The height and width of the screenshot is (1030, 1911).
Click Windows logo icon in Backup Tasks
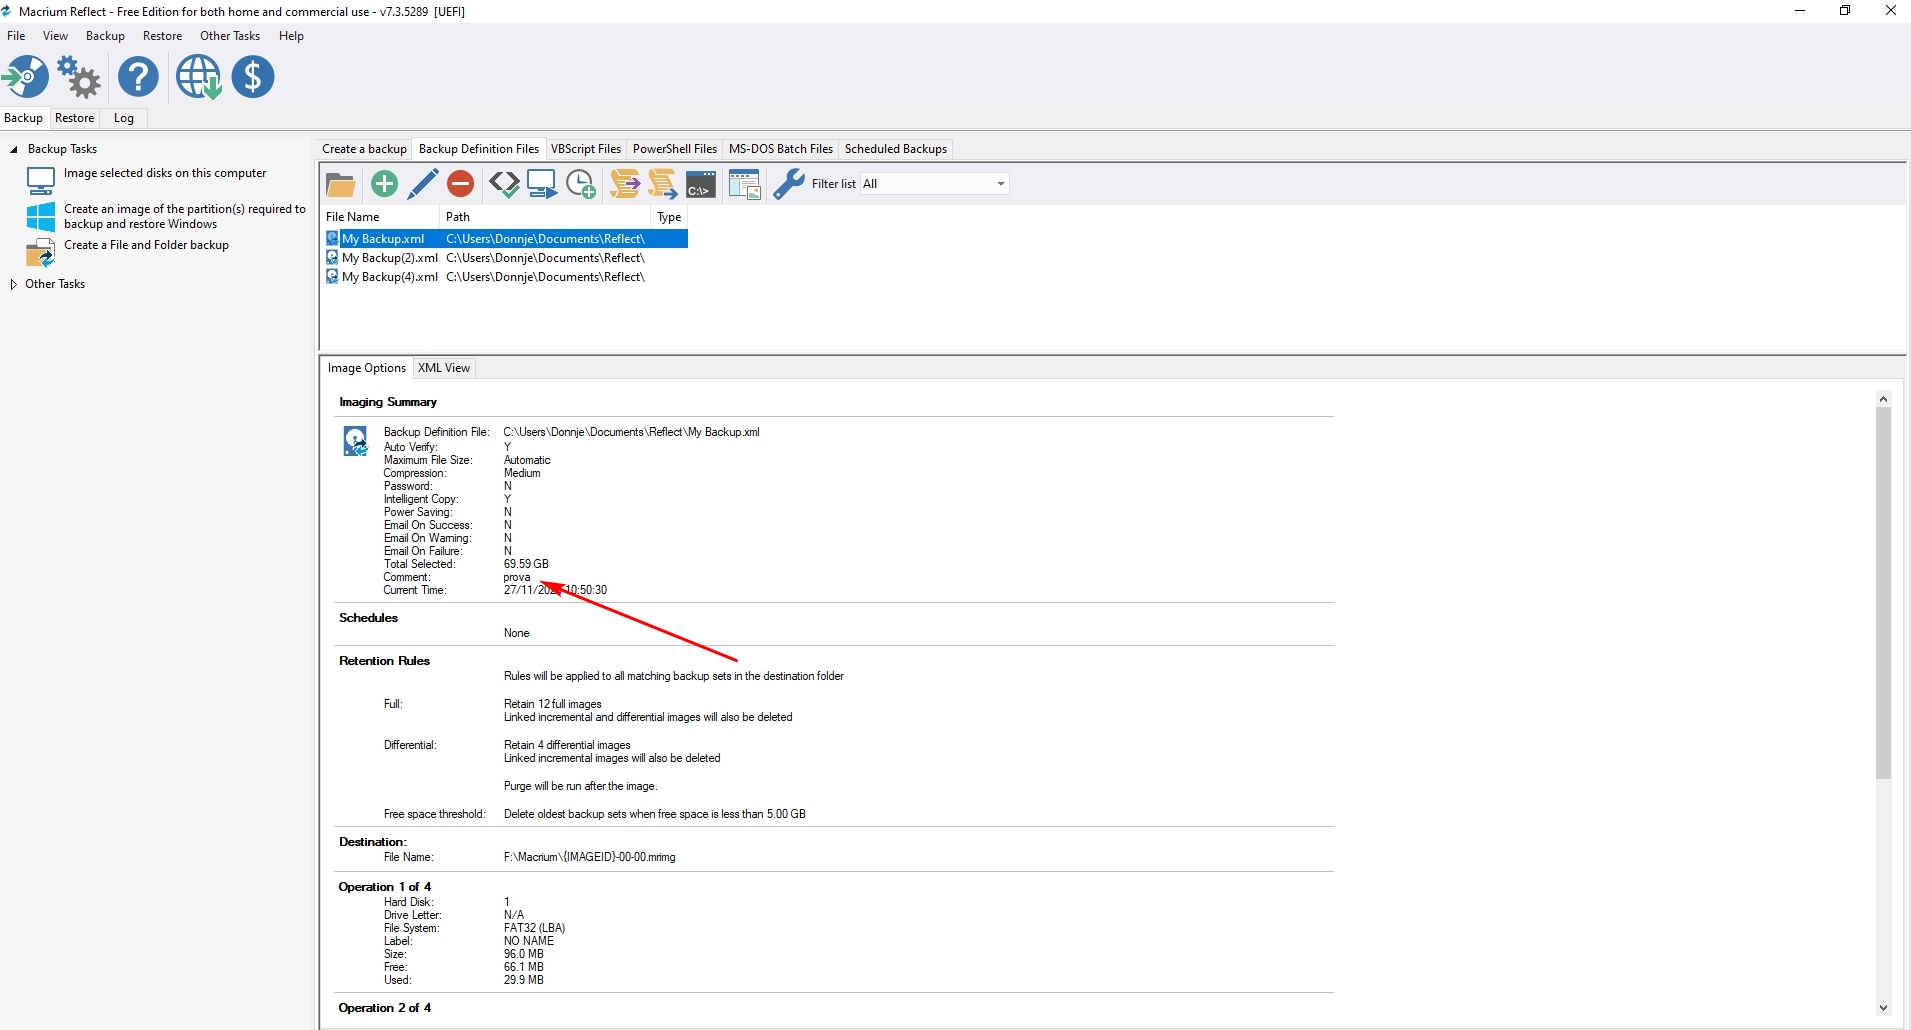[40, 217]
